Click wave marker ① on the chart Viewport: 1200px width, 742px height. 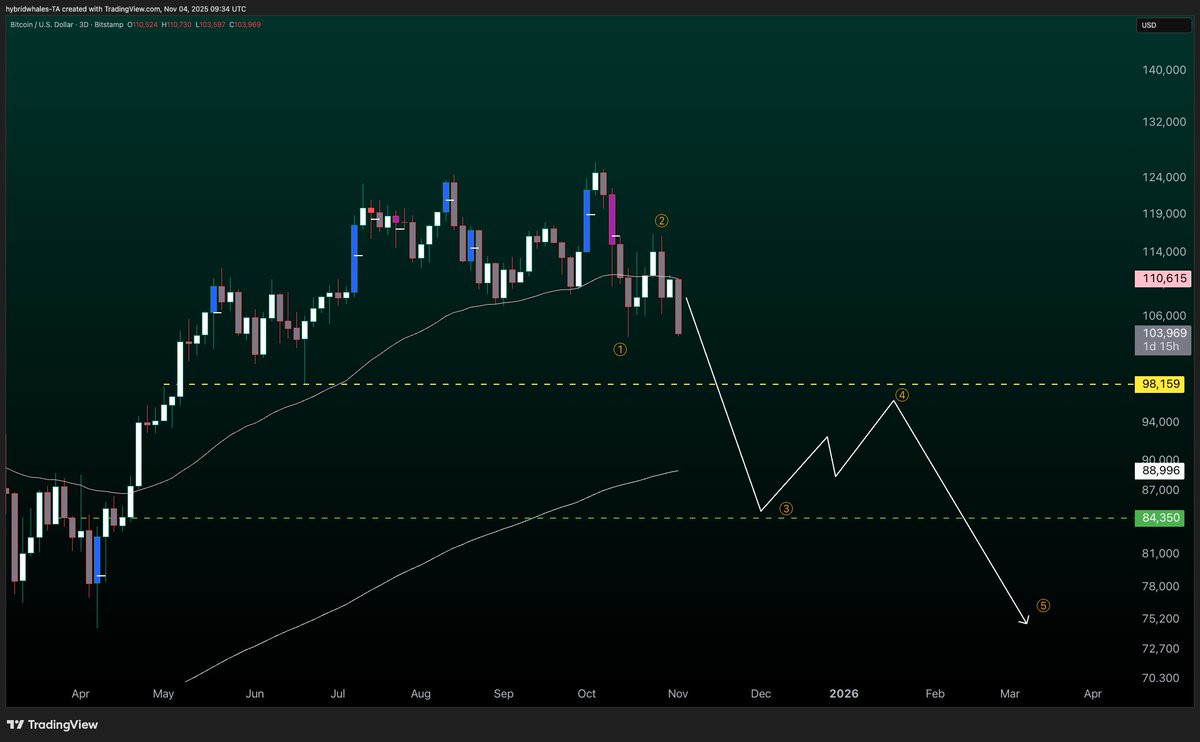[620, 348]
